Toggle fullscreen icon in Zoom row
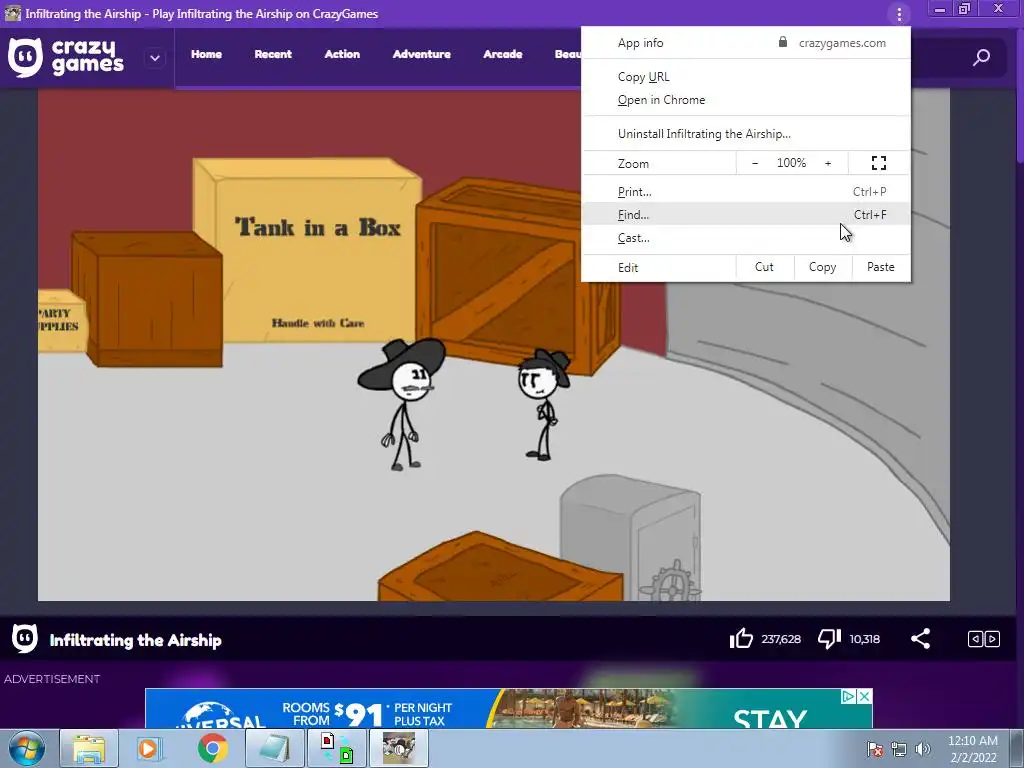Viewport: 1024px width, 768px height. [x=879, y=163]
